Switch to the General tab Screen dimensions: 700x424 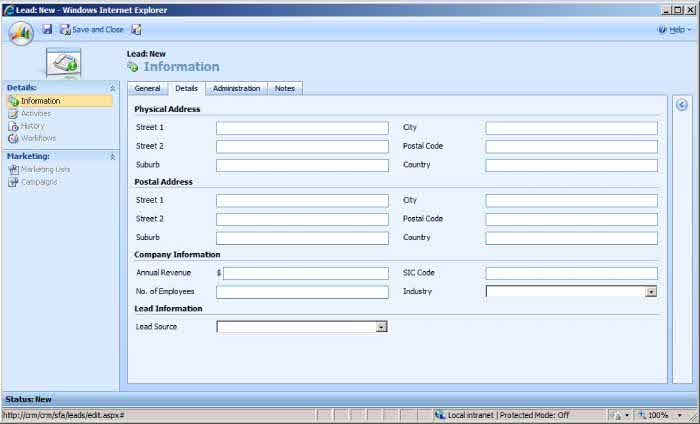[147, 88]
